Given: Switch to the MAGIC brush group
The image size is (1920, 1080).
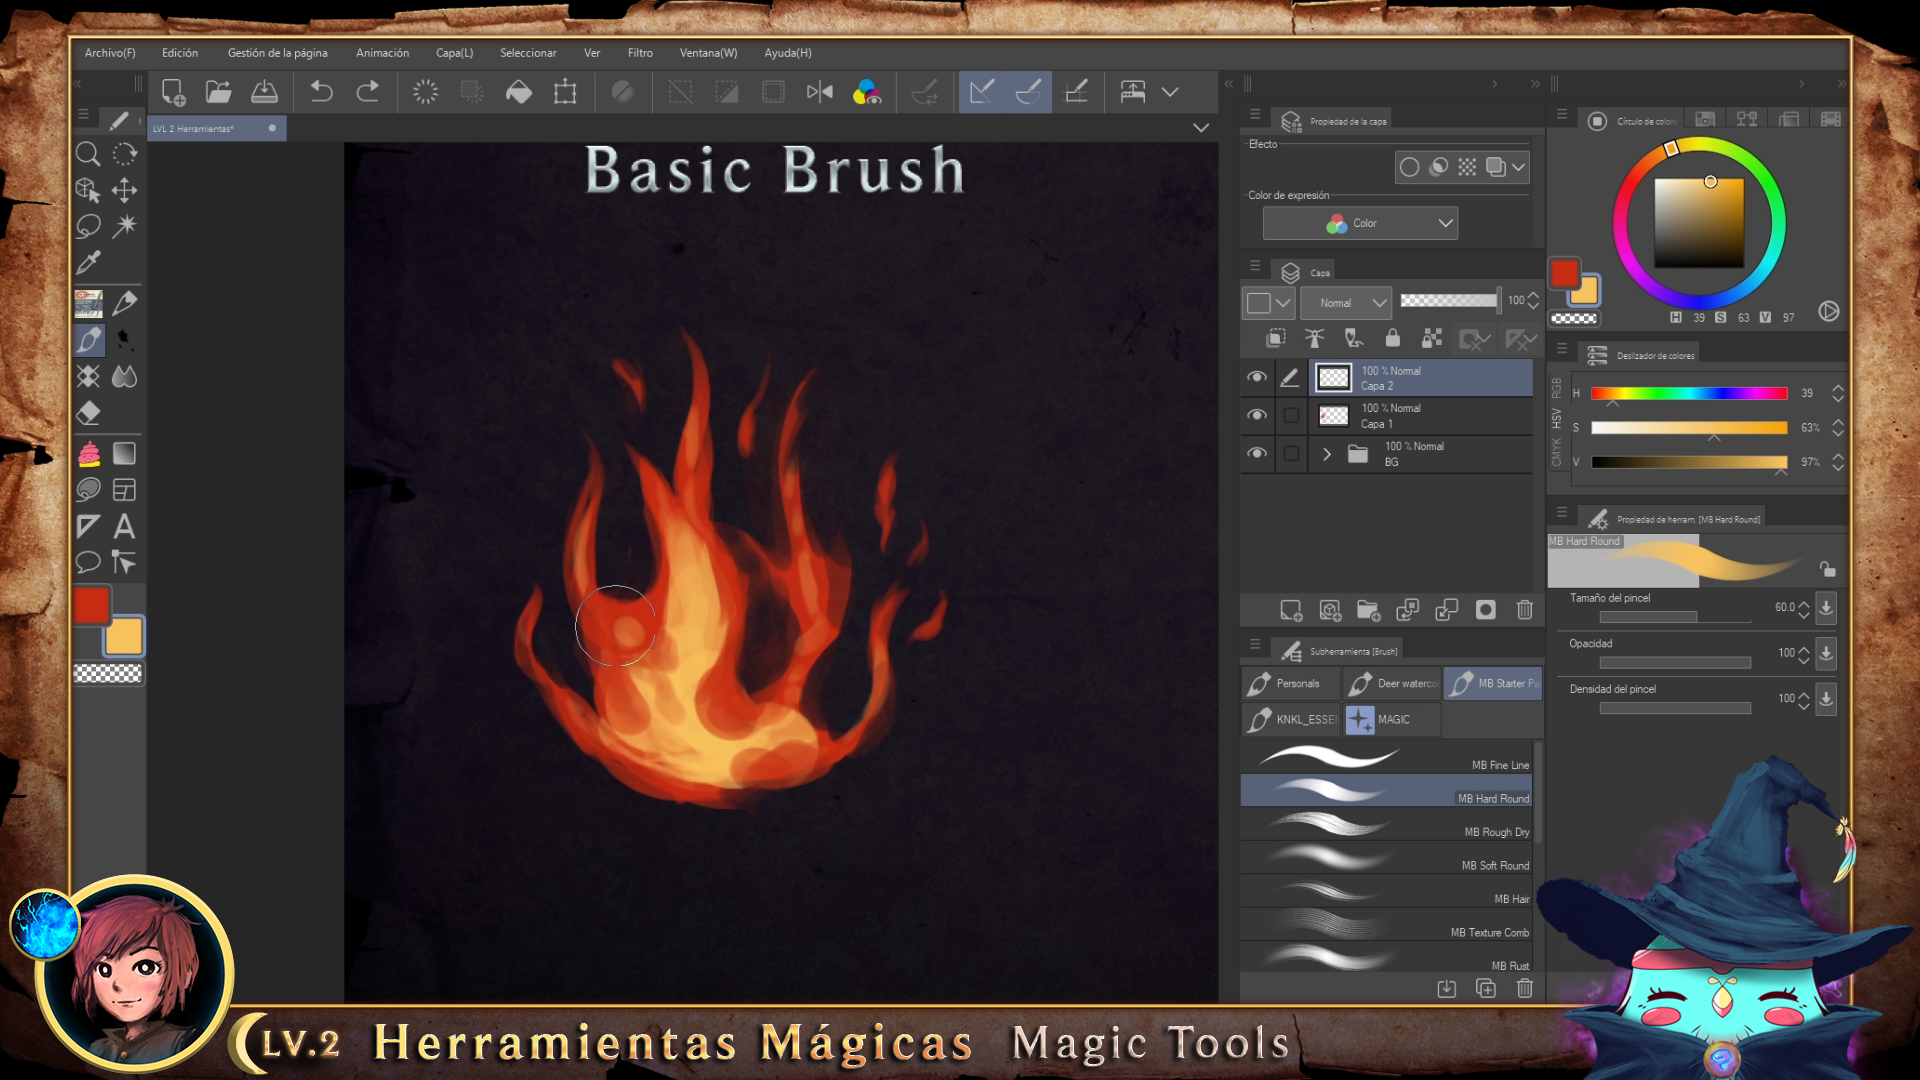Looking at the screenshot, I should pyautogui.click(x=1390, y=719).
